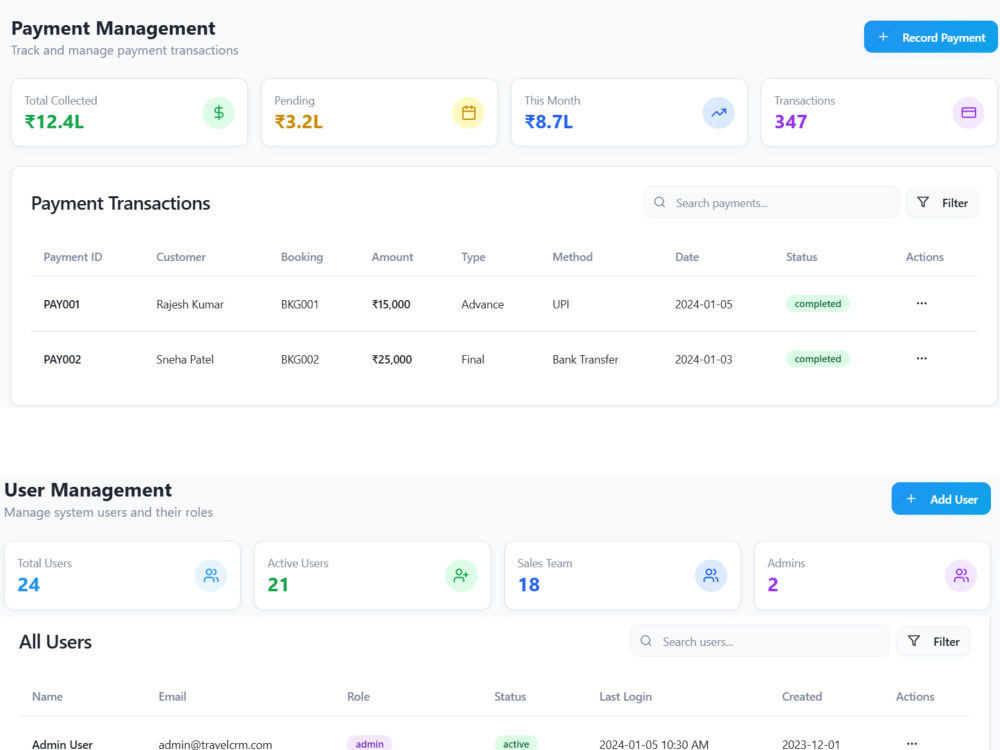The image size is (1000, 750).
Task: Click the Type column header
Action: (x=473, y=257)
